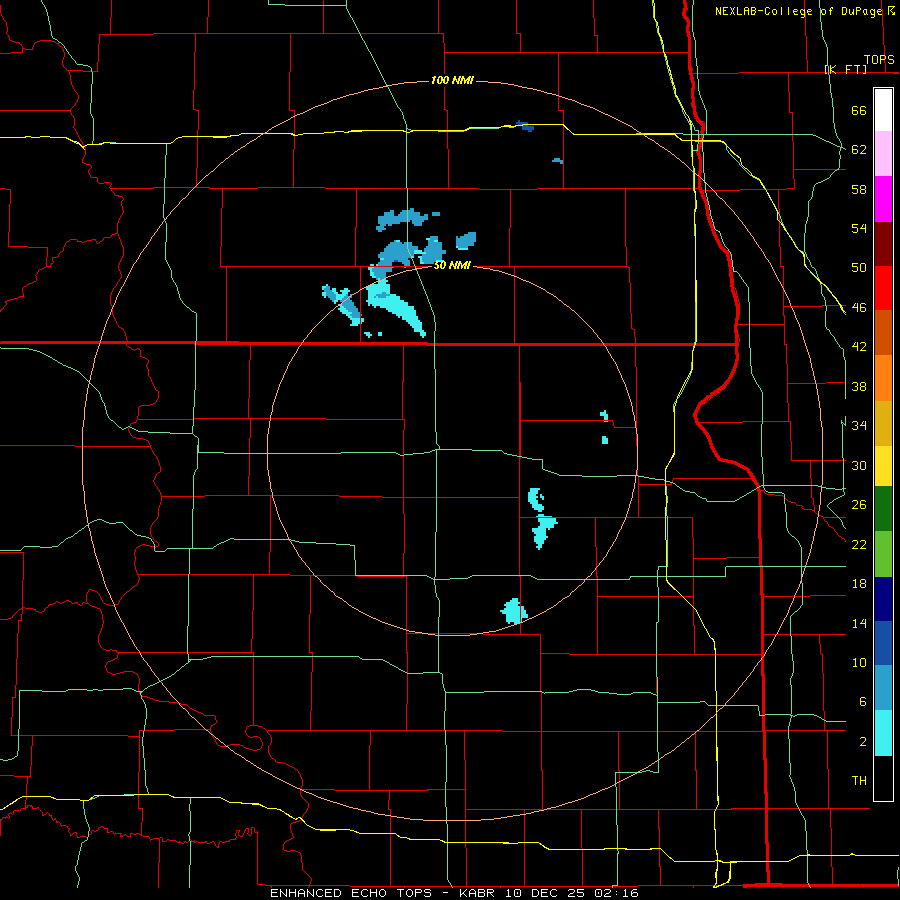The image size is (900, 900).
Task: Click the 58 legend value
Action: 859,189
